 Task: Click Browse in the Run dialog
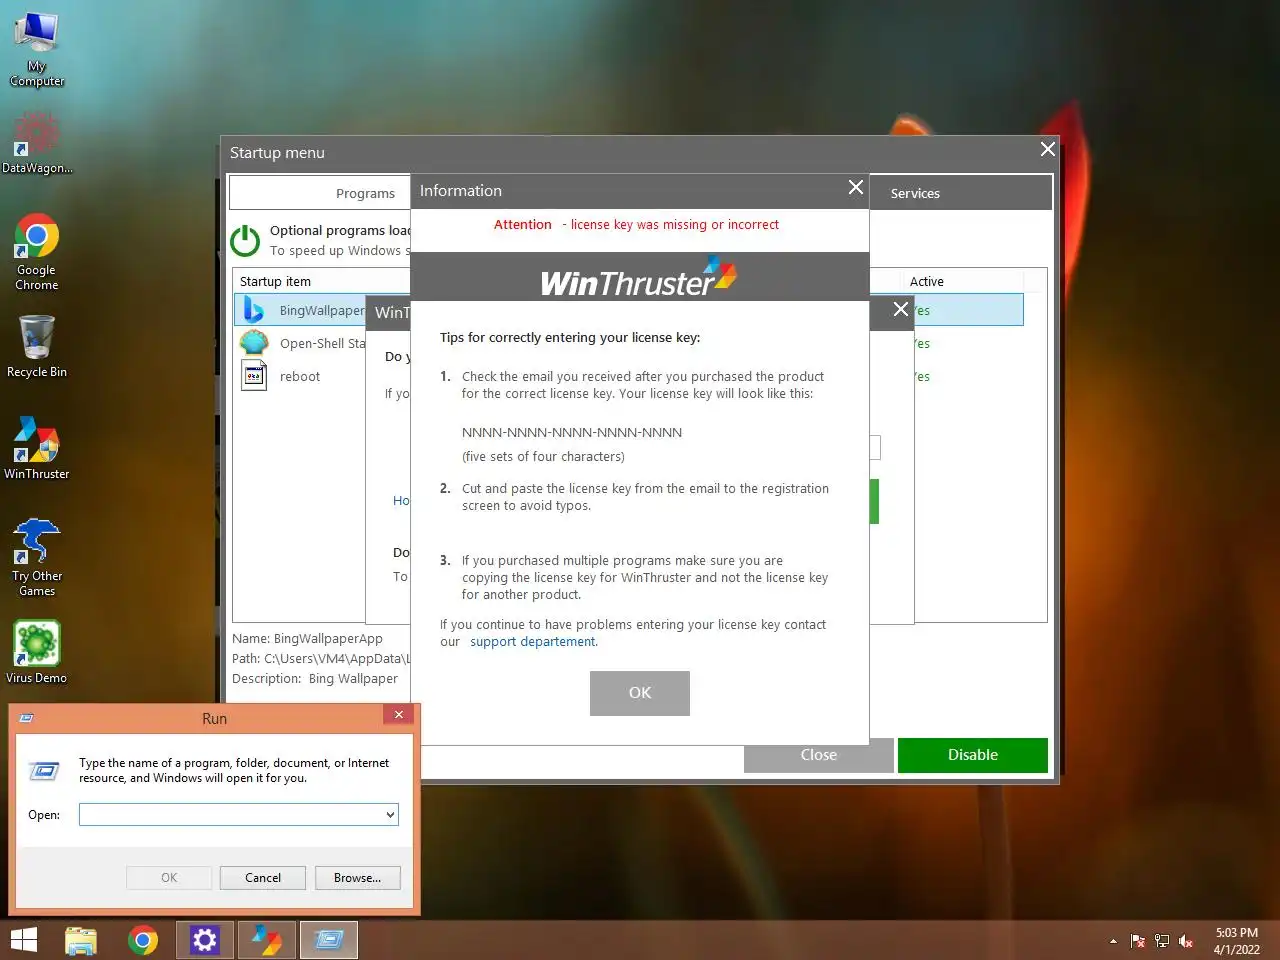pyautogui.click(x=357, y=878)
